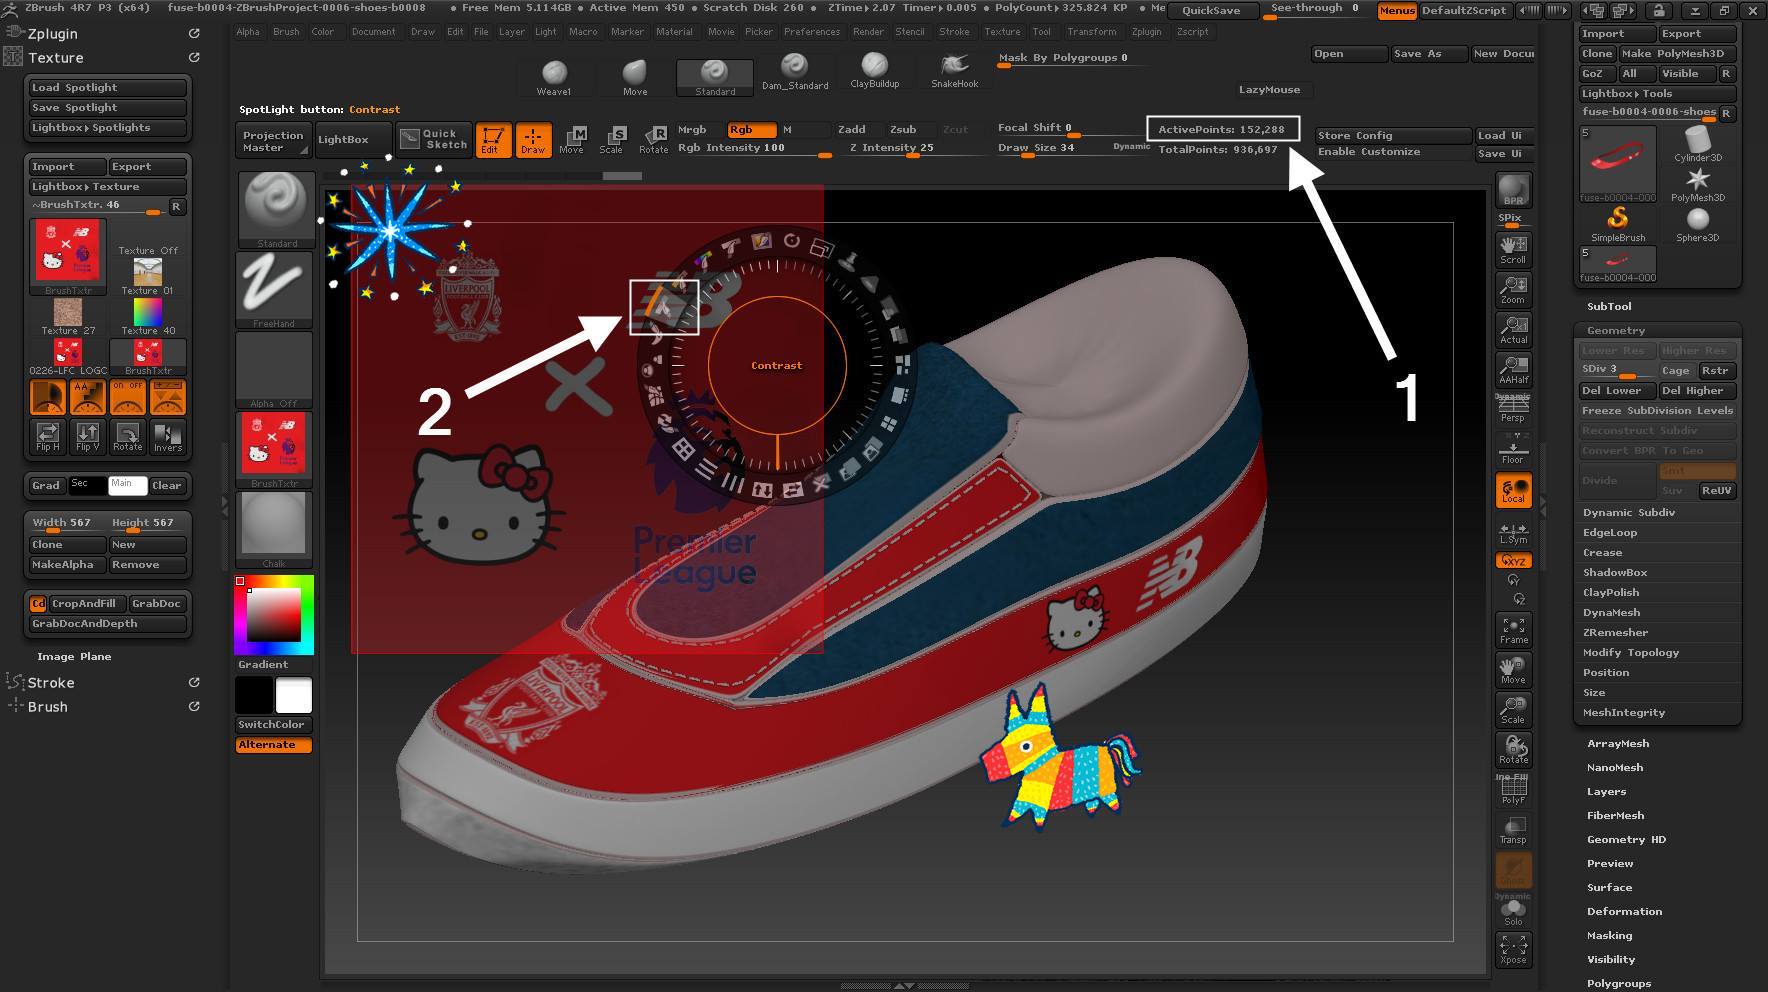Click the Xpose icon
This screenshot has width=1768, height=992.
tap(1513, 949)
